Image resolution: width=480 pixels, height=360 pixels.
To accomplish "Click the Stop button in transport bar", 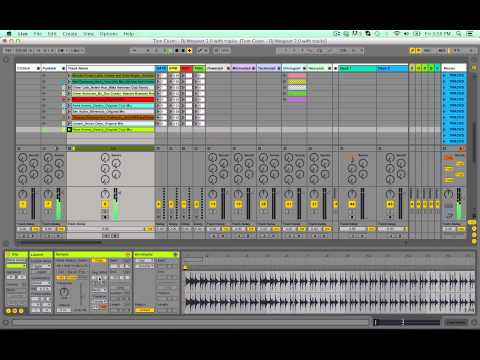I will coord(177,51).
